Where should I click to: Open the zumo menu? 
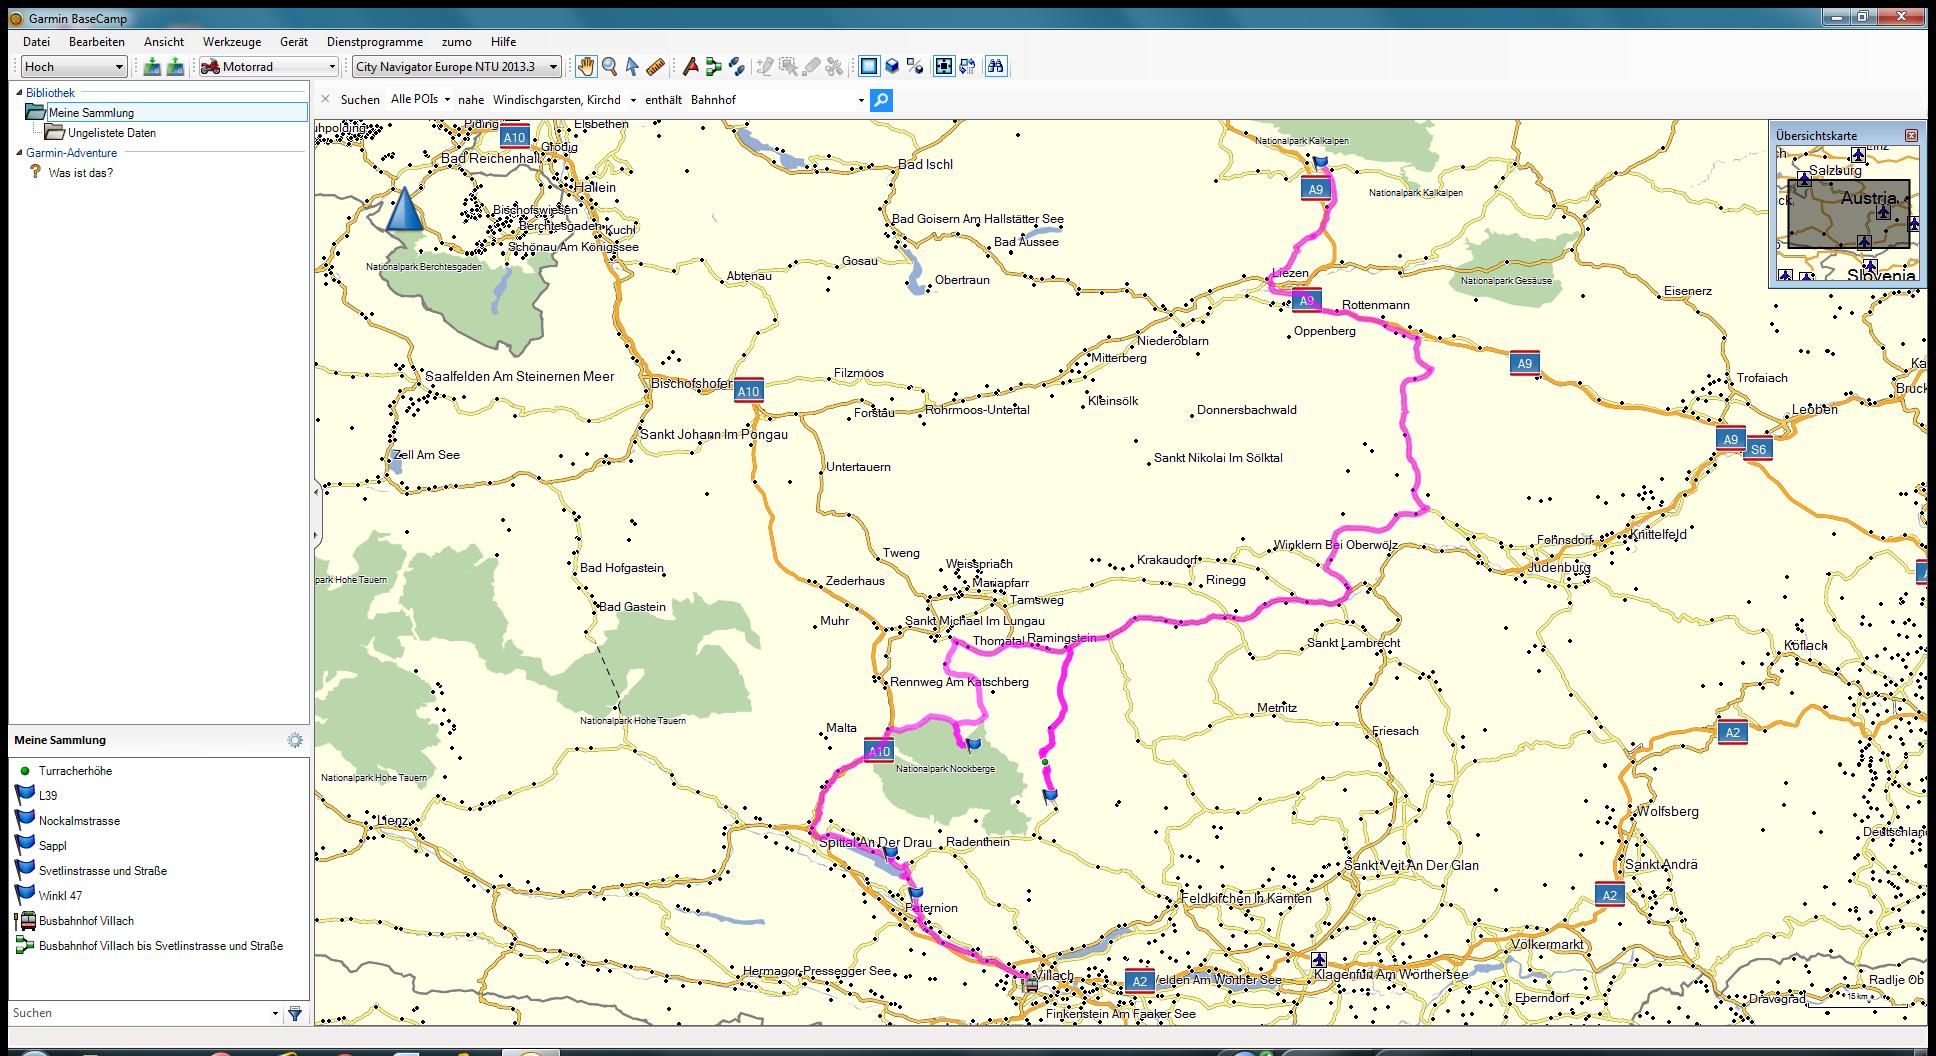[x=457, y=42]
